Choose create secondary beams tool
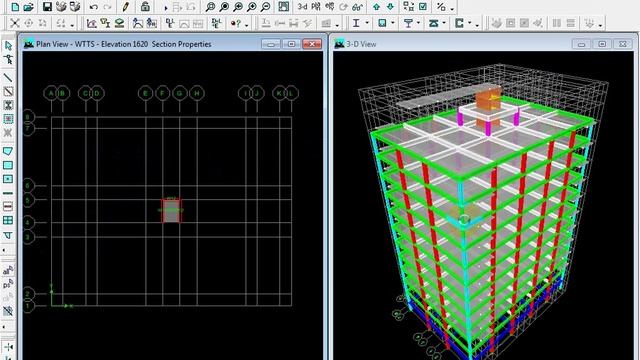This screenshot has width=640, height=360. [x=8, y=119]
